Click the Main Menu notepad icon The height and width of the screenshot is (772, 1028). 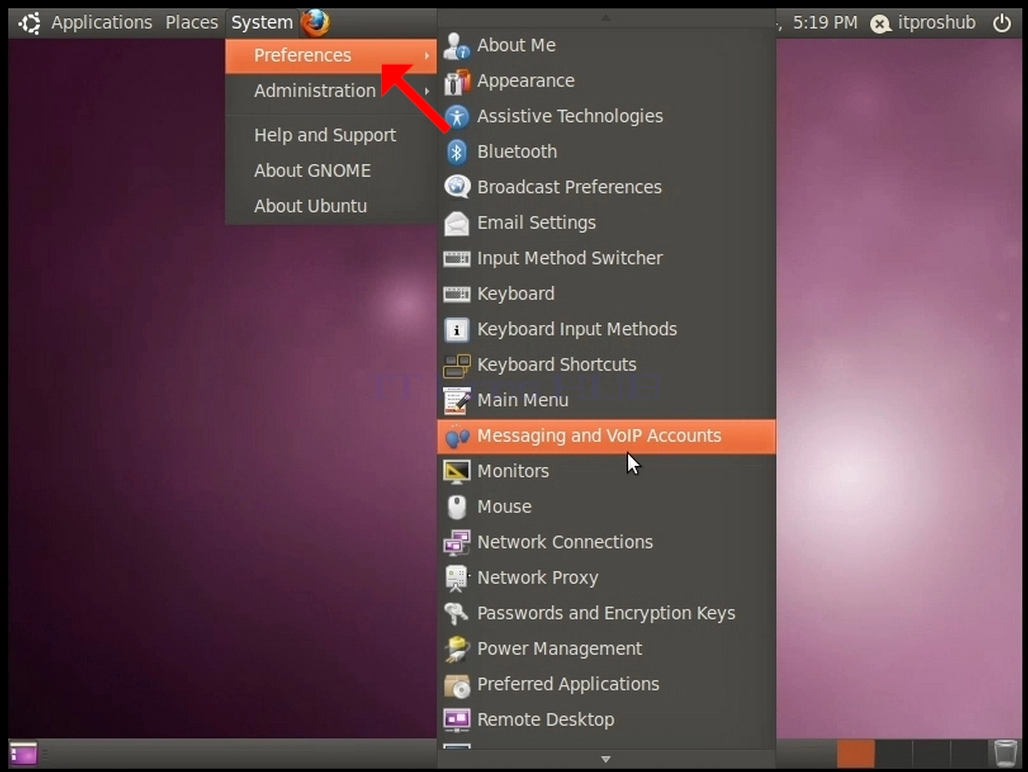[456, 400]
